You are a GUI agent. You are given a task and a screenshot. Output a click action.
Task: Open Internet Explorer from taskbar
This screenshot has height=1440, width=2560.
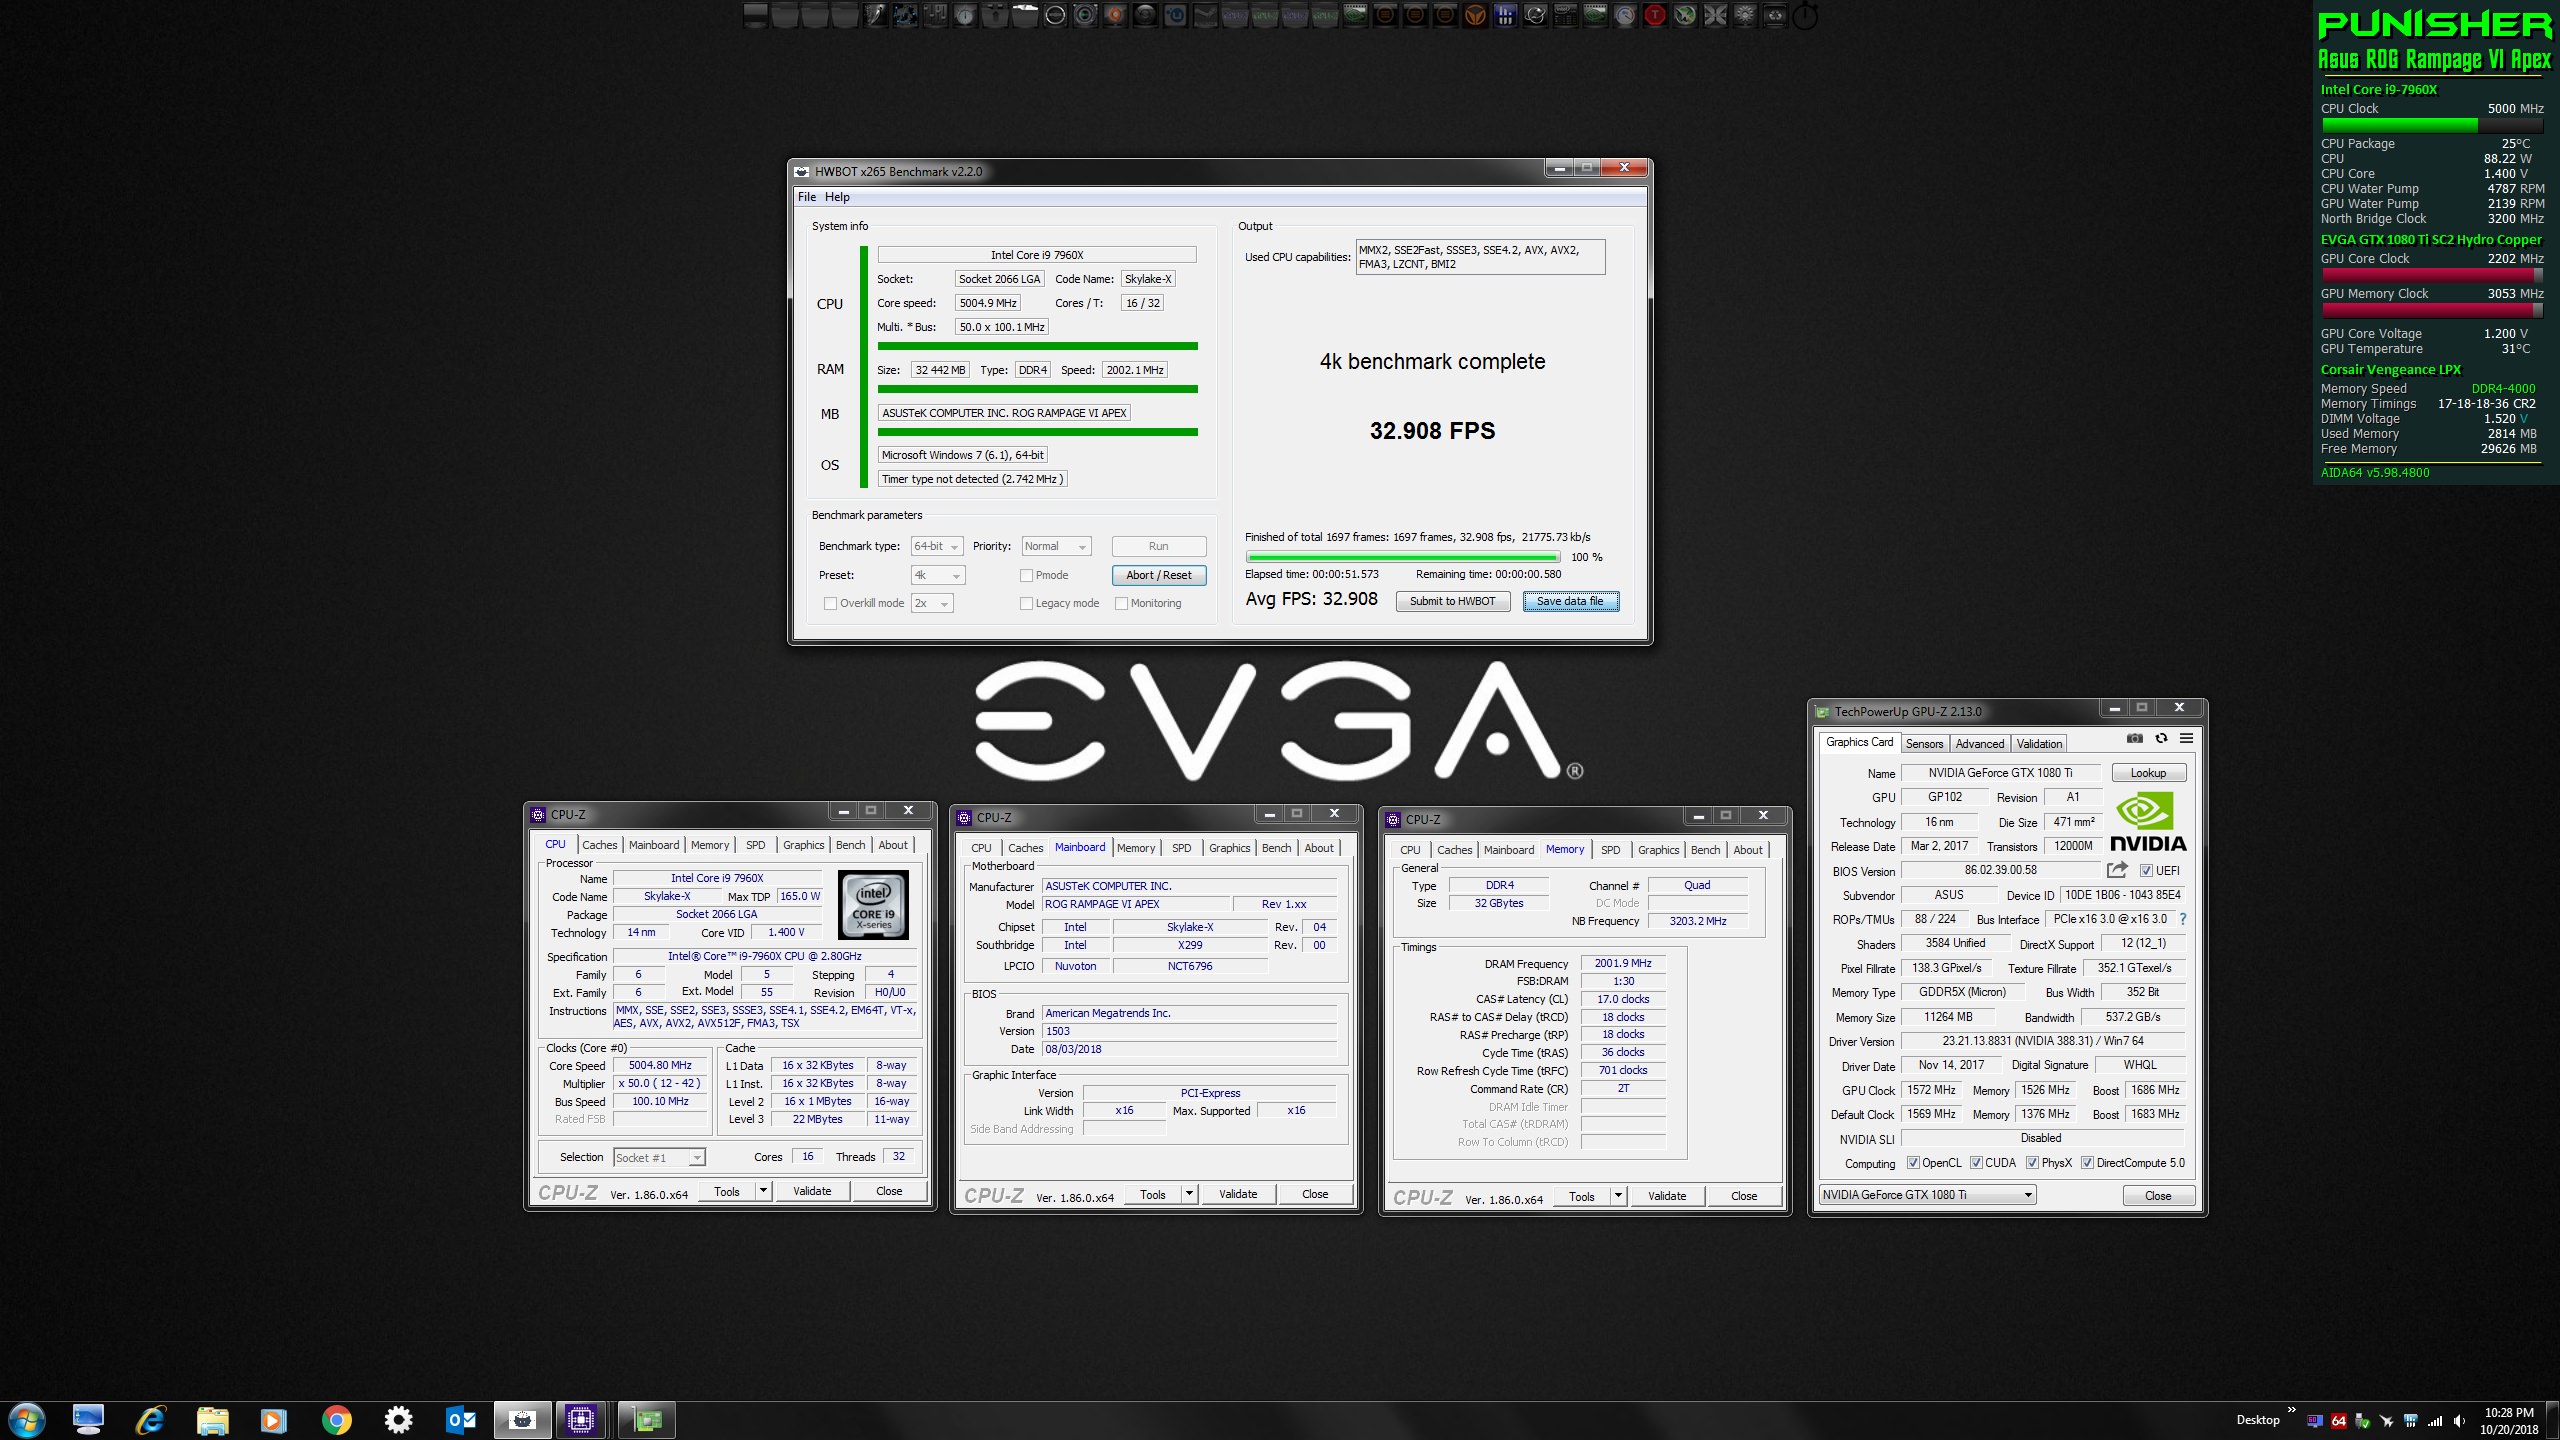click(151, 1420)
